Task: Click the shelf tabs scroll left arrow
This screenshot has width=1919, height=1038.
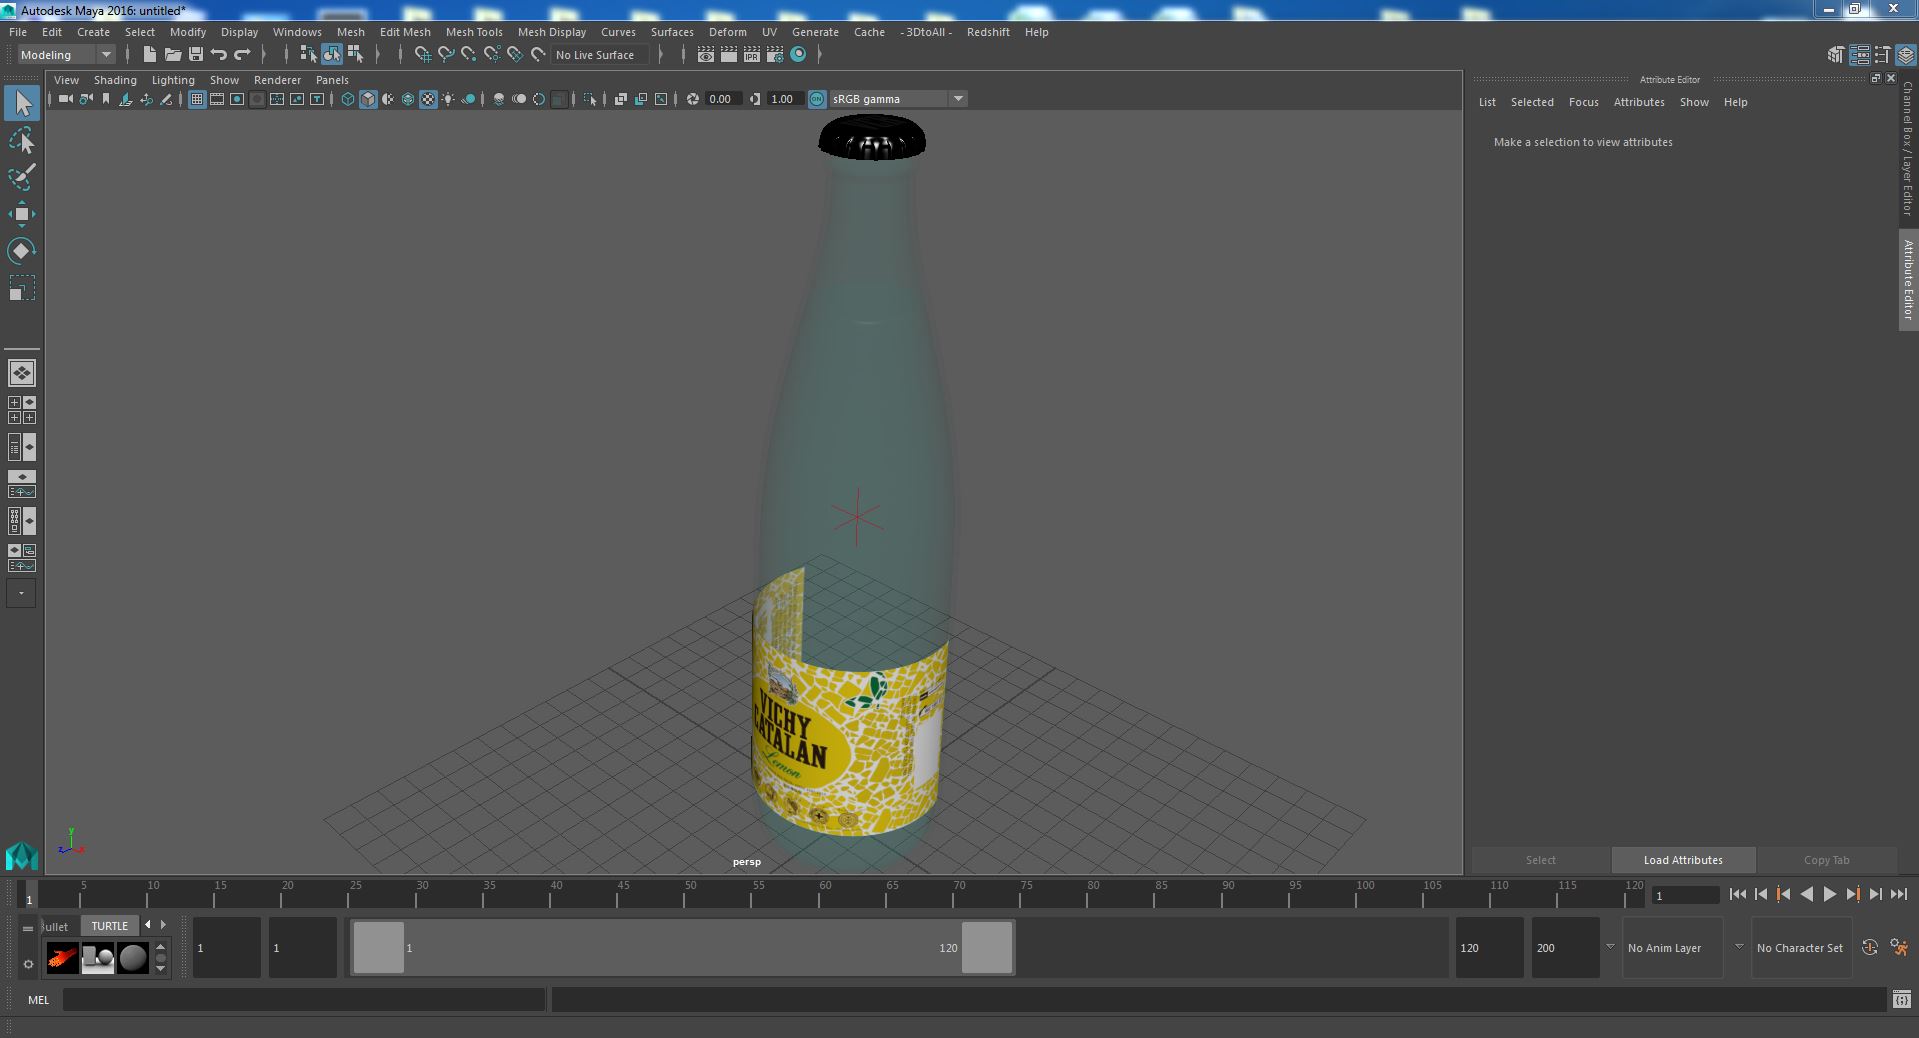Action: [x=148, y=925]
